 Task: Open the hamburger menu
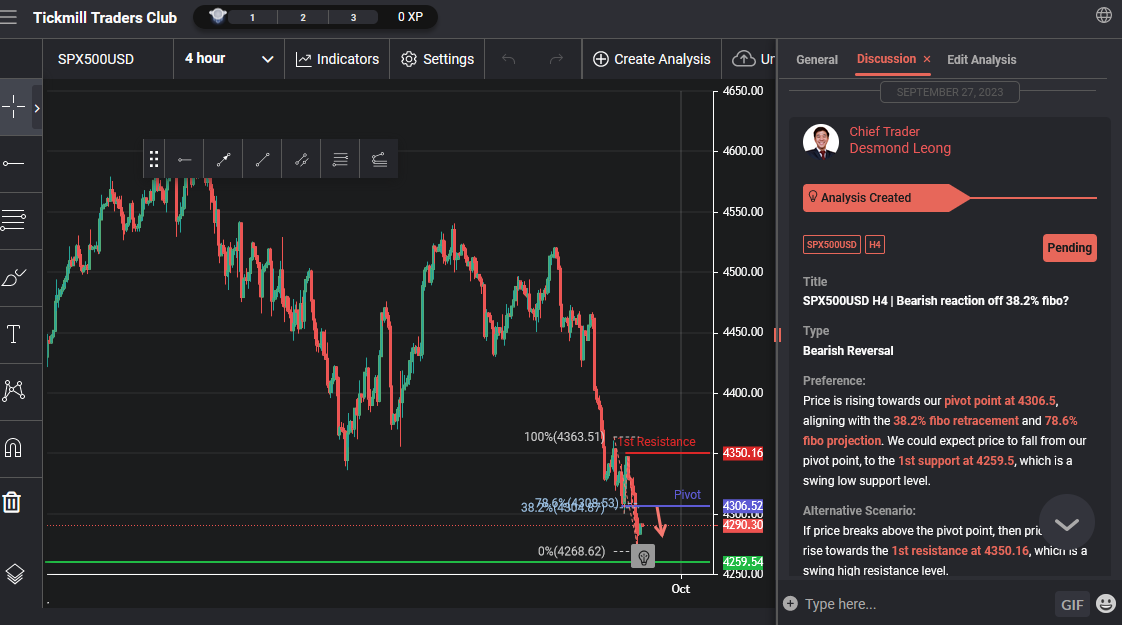(9, 16)
